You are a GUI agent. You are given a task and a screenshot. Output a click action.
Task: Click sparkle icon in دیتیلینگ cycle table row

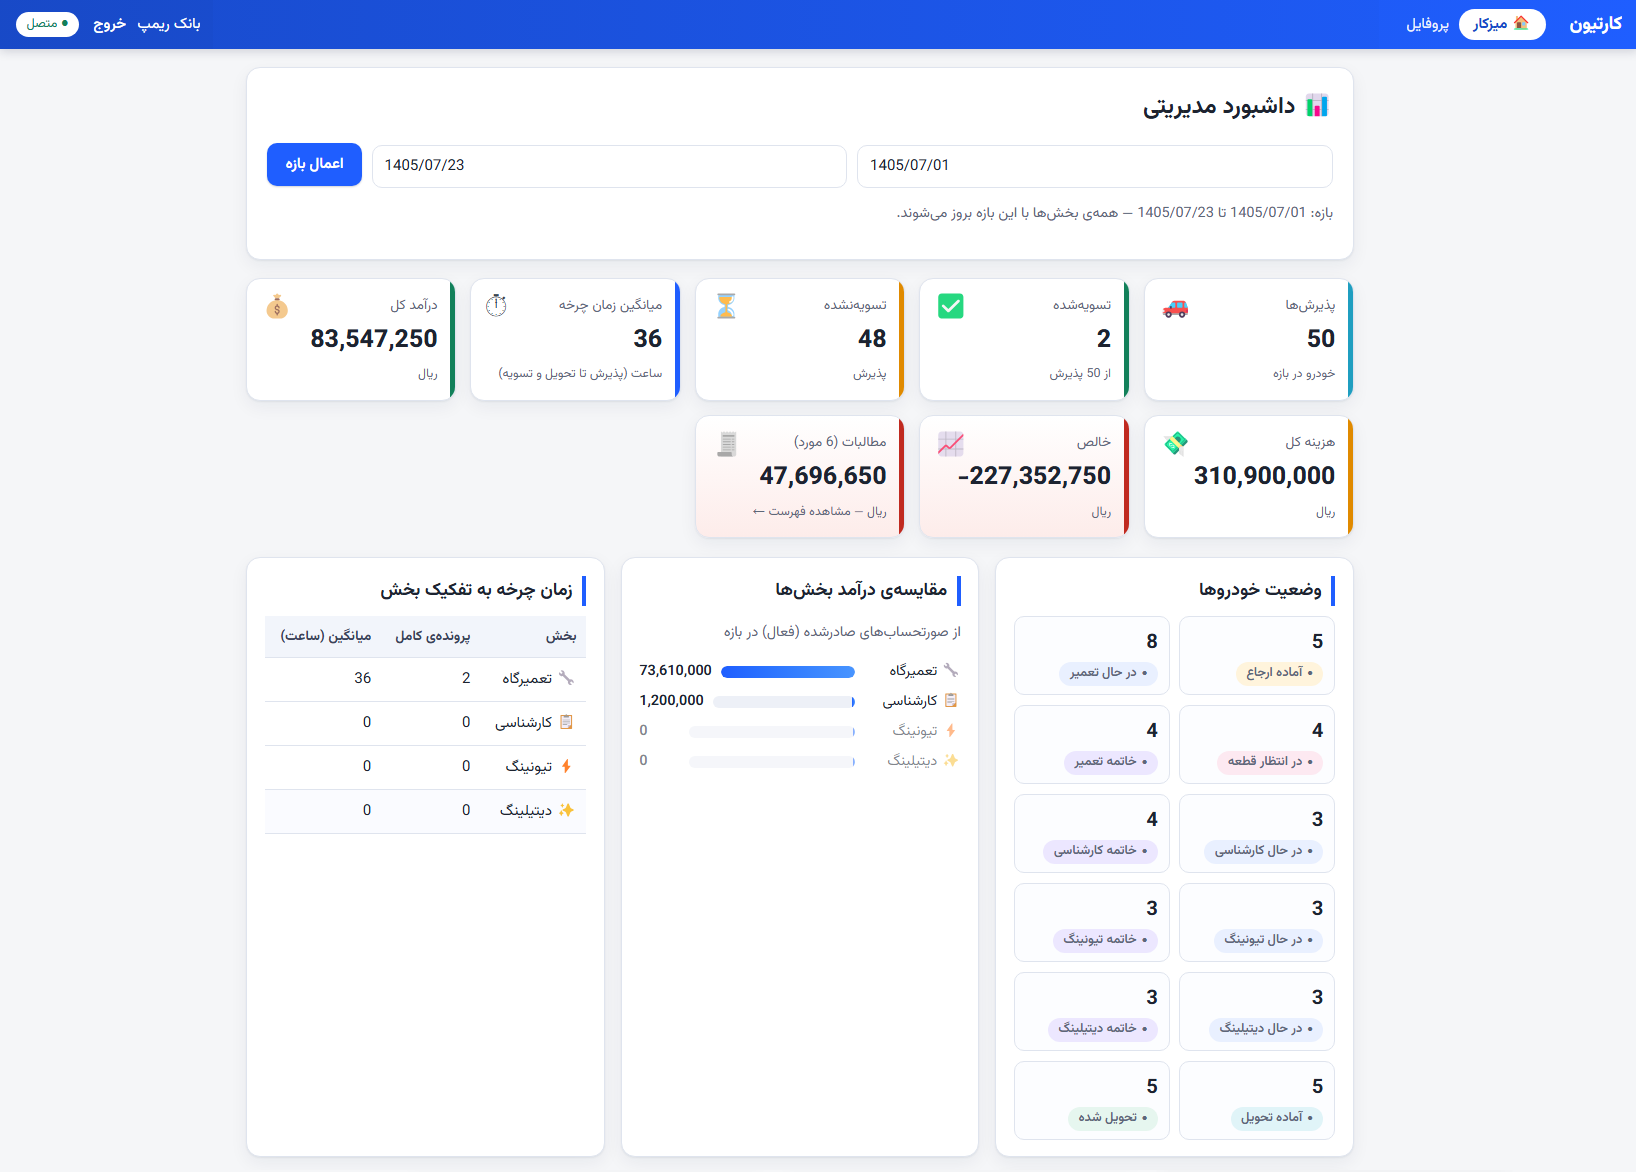pos(566,810)
